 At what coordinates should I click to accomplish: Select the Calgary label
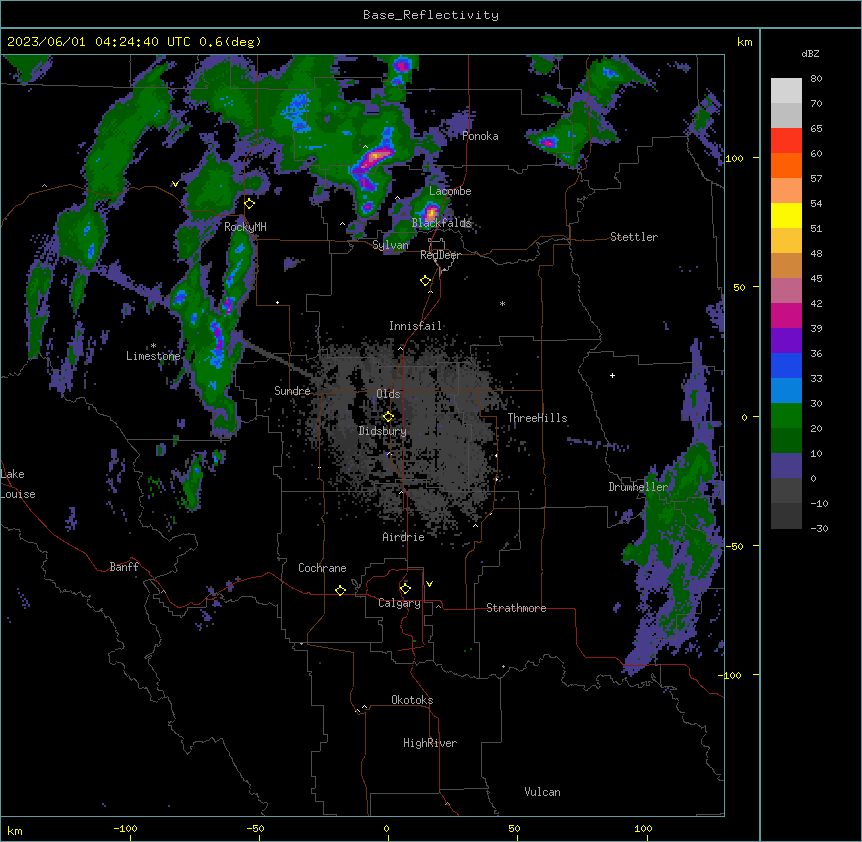click(x=399, y=603)
